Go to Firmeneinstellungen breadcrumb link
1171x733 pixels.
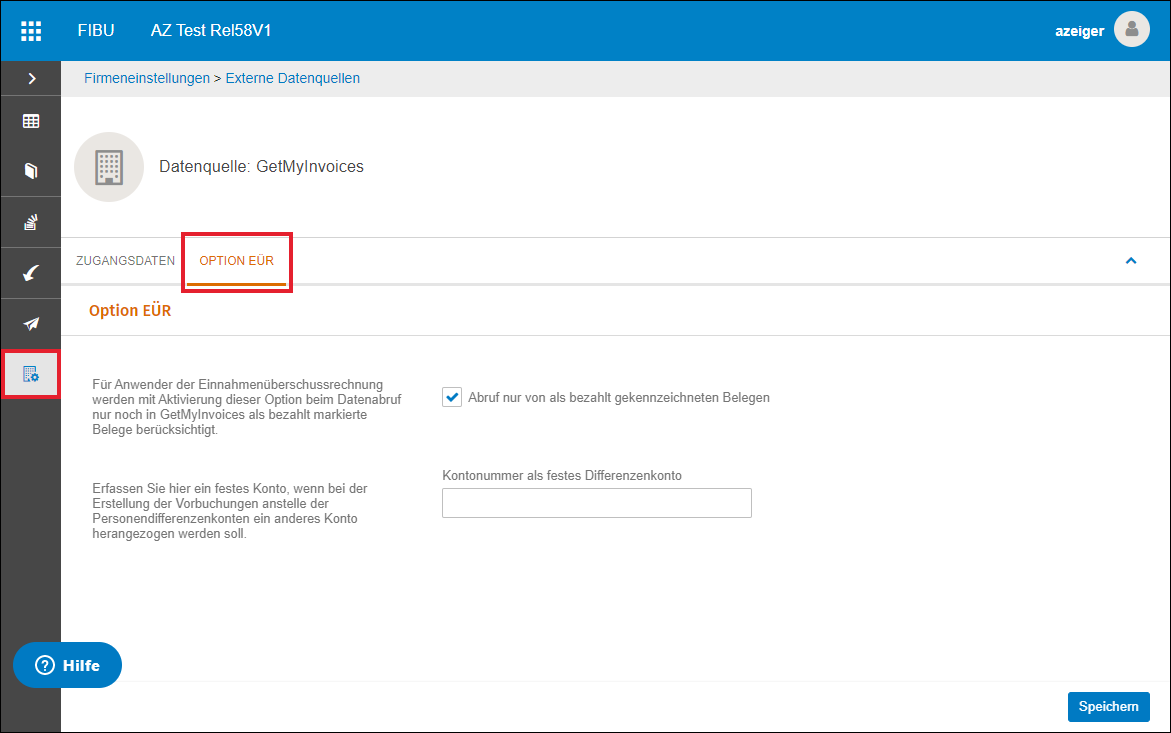pos(147,78)
